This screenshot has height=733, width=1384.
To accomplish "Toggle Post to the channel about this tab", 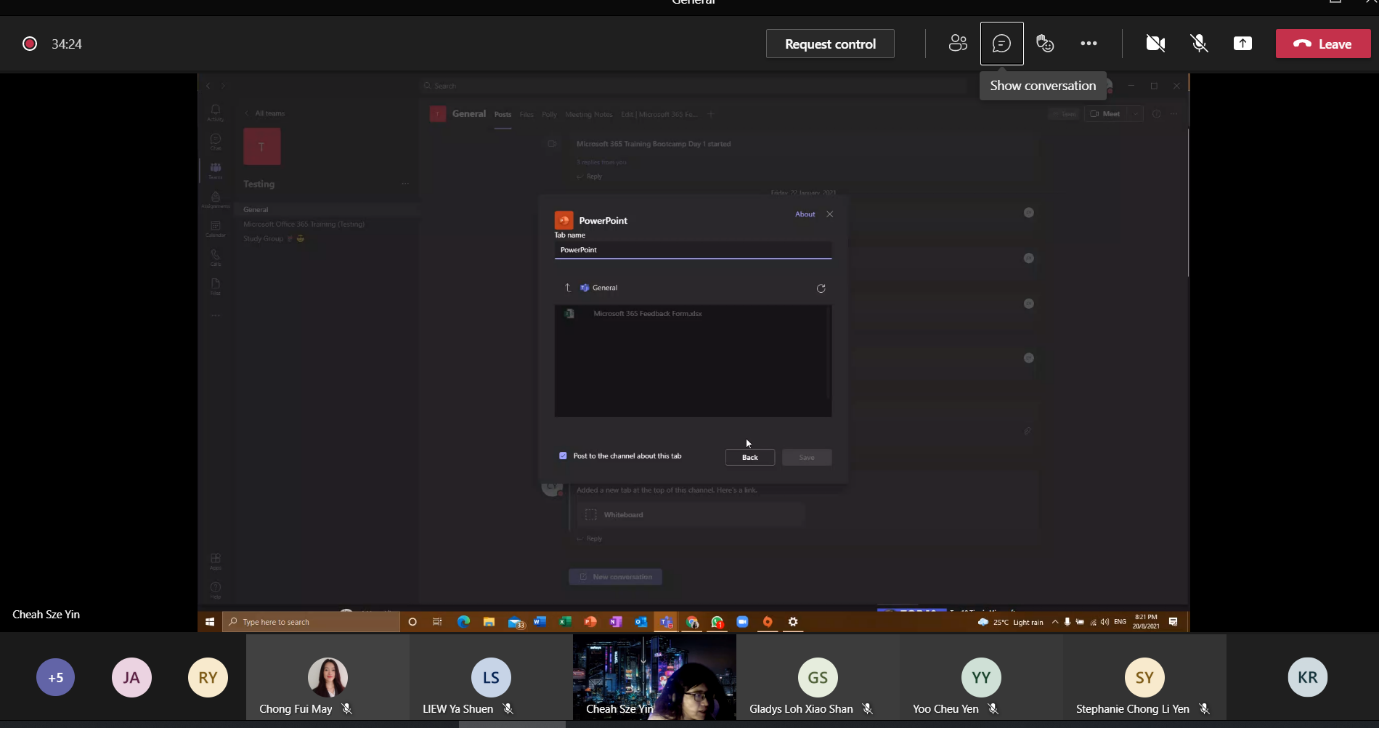I will point(563,456).
